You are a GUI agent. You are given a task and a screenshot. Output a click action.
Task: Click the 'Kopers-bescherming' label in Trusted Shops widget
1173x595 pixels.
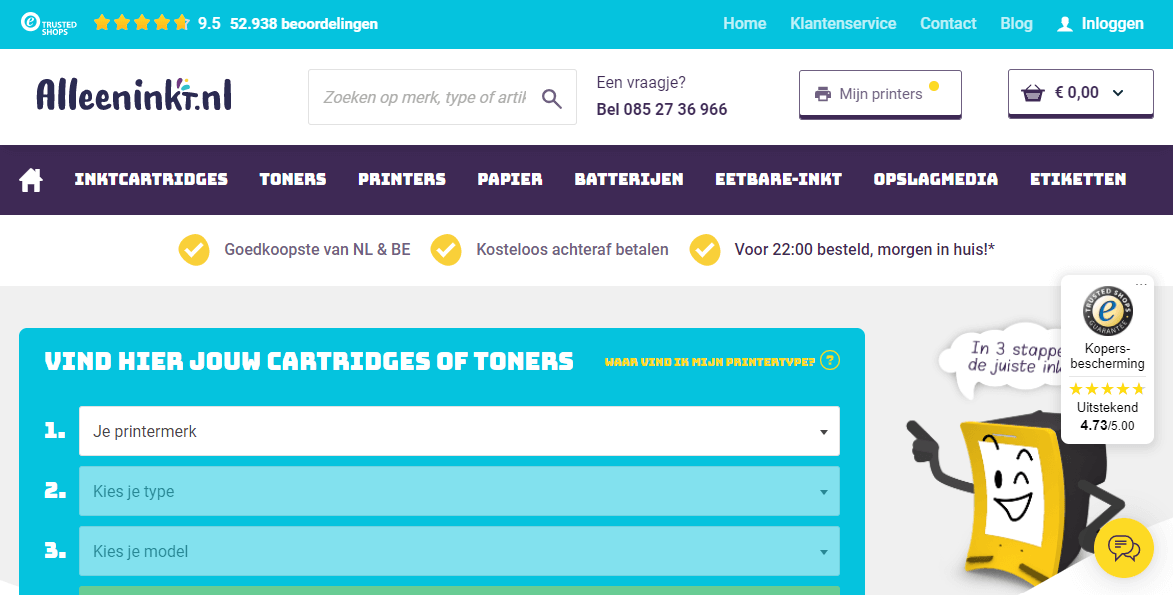coord(1107,356)
